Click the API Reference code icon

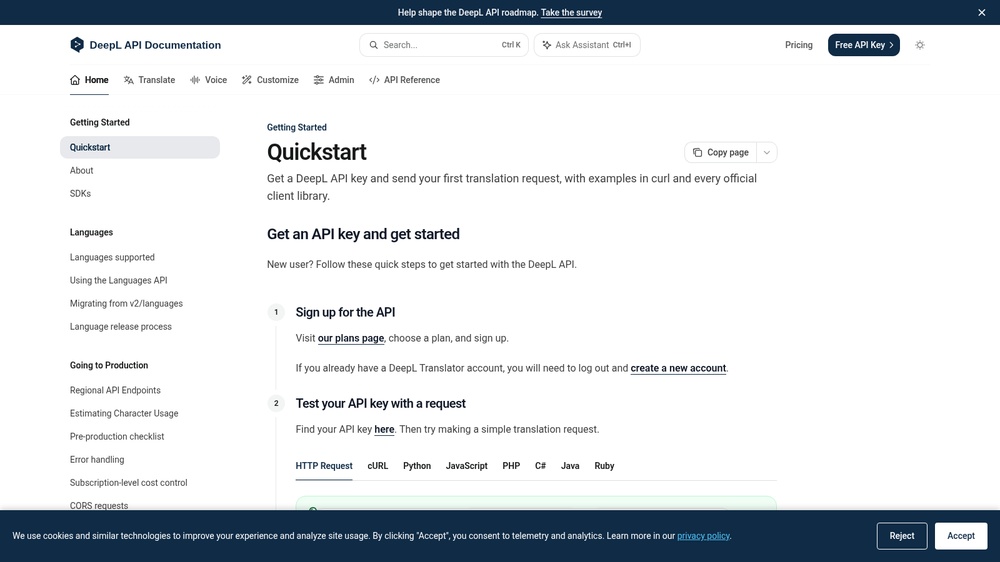click(374, 80)
